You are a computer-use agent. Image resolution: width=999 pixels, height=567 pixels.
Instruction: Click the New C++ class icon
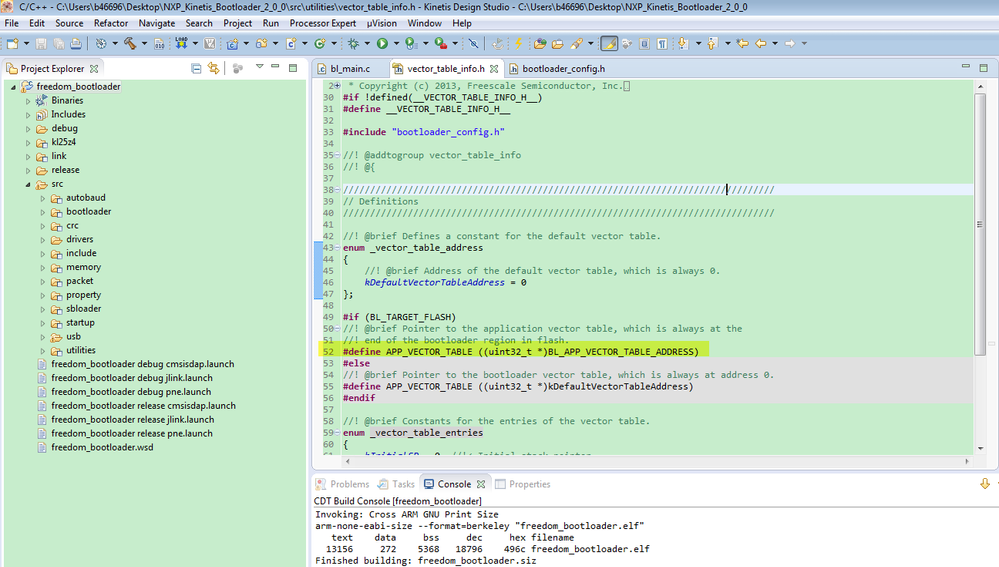point(320,43)
